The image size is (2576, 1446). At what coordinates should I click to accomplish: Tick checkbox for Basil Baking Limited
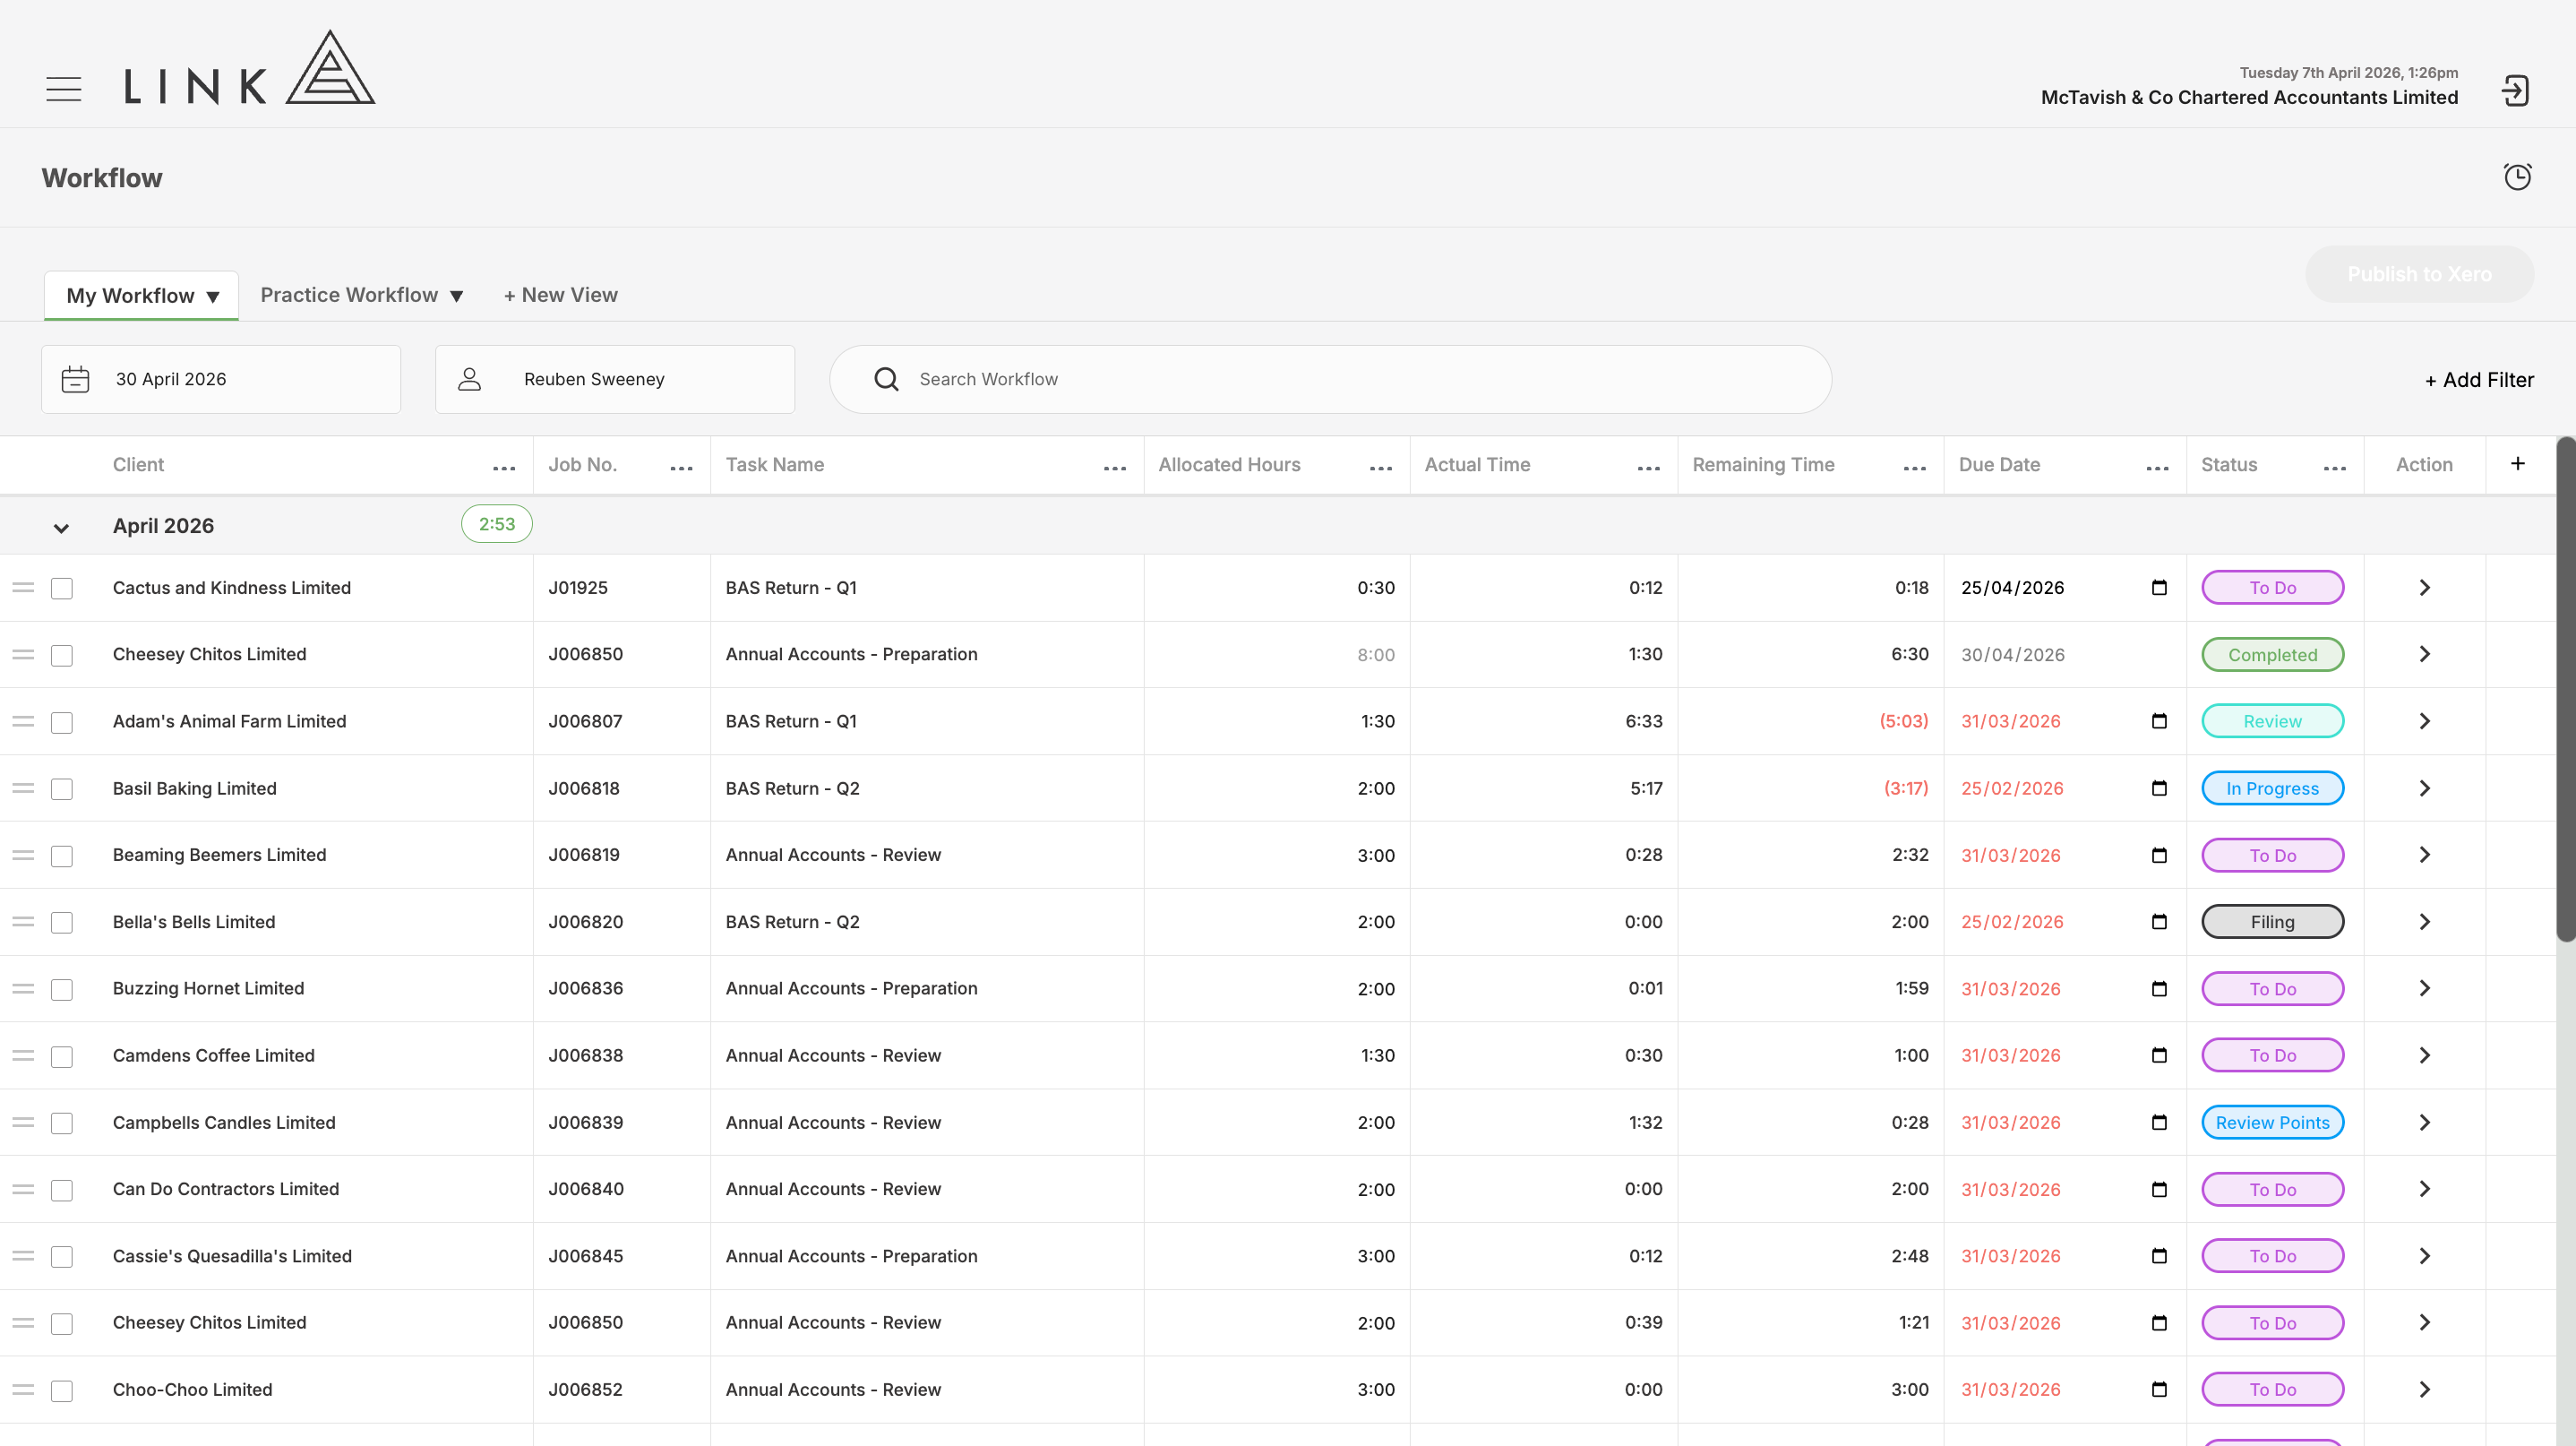[62, 789]
